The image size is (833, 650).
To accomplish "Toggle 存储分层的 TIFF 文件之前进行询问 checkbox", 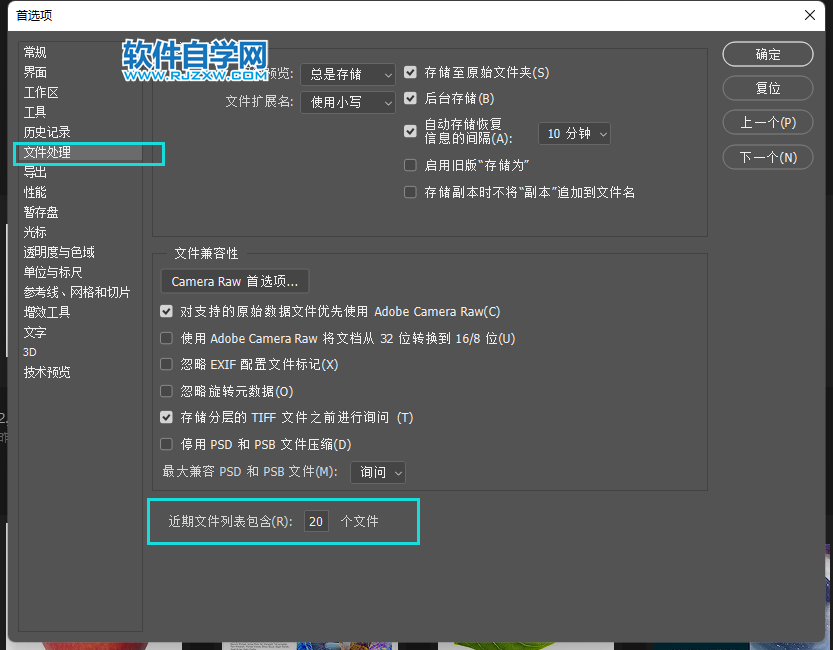I will coord(166,417).
